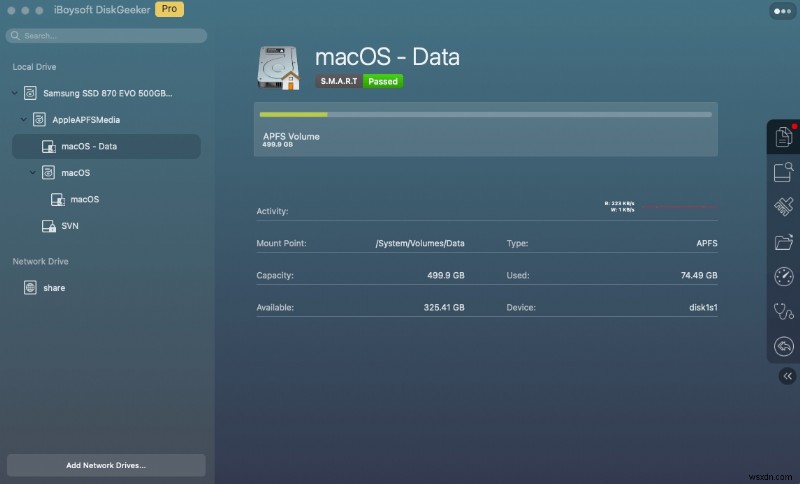The height and width of the screenshot is (484, 800).
Task: Click the search magnifier icon
Action: click(15, 35)
